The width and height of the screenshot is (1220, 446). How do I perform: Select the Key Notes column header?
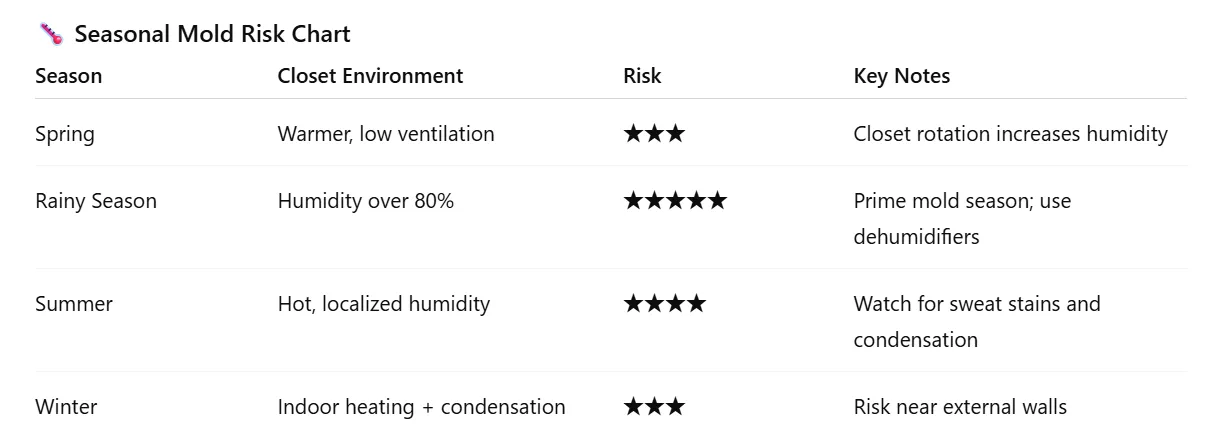point(901,76)
